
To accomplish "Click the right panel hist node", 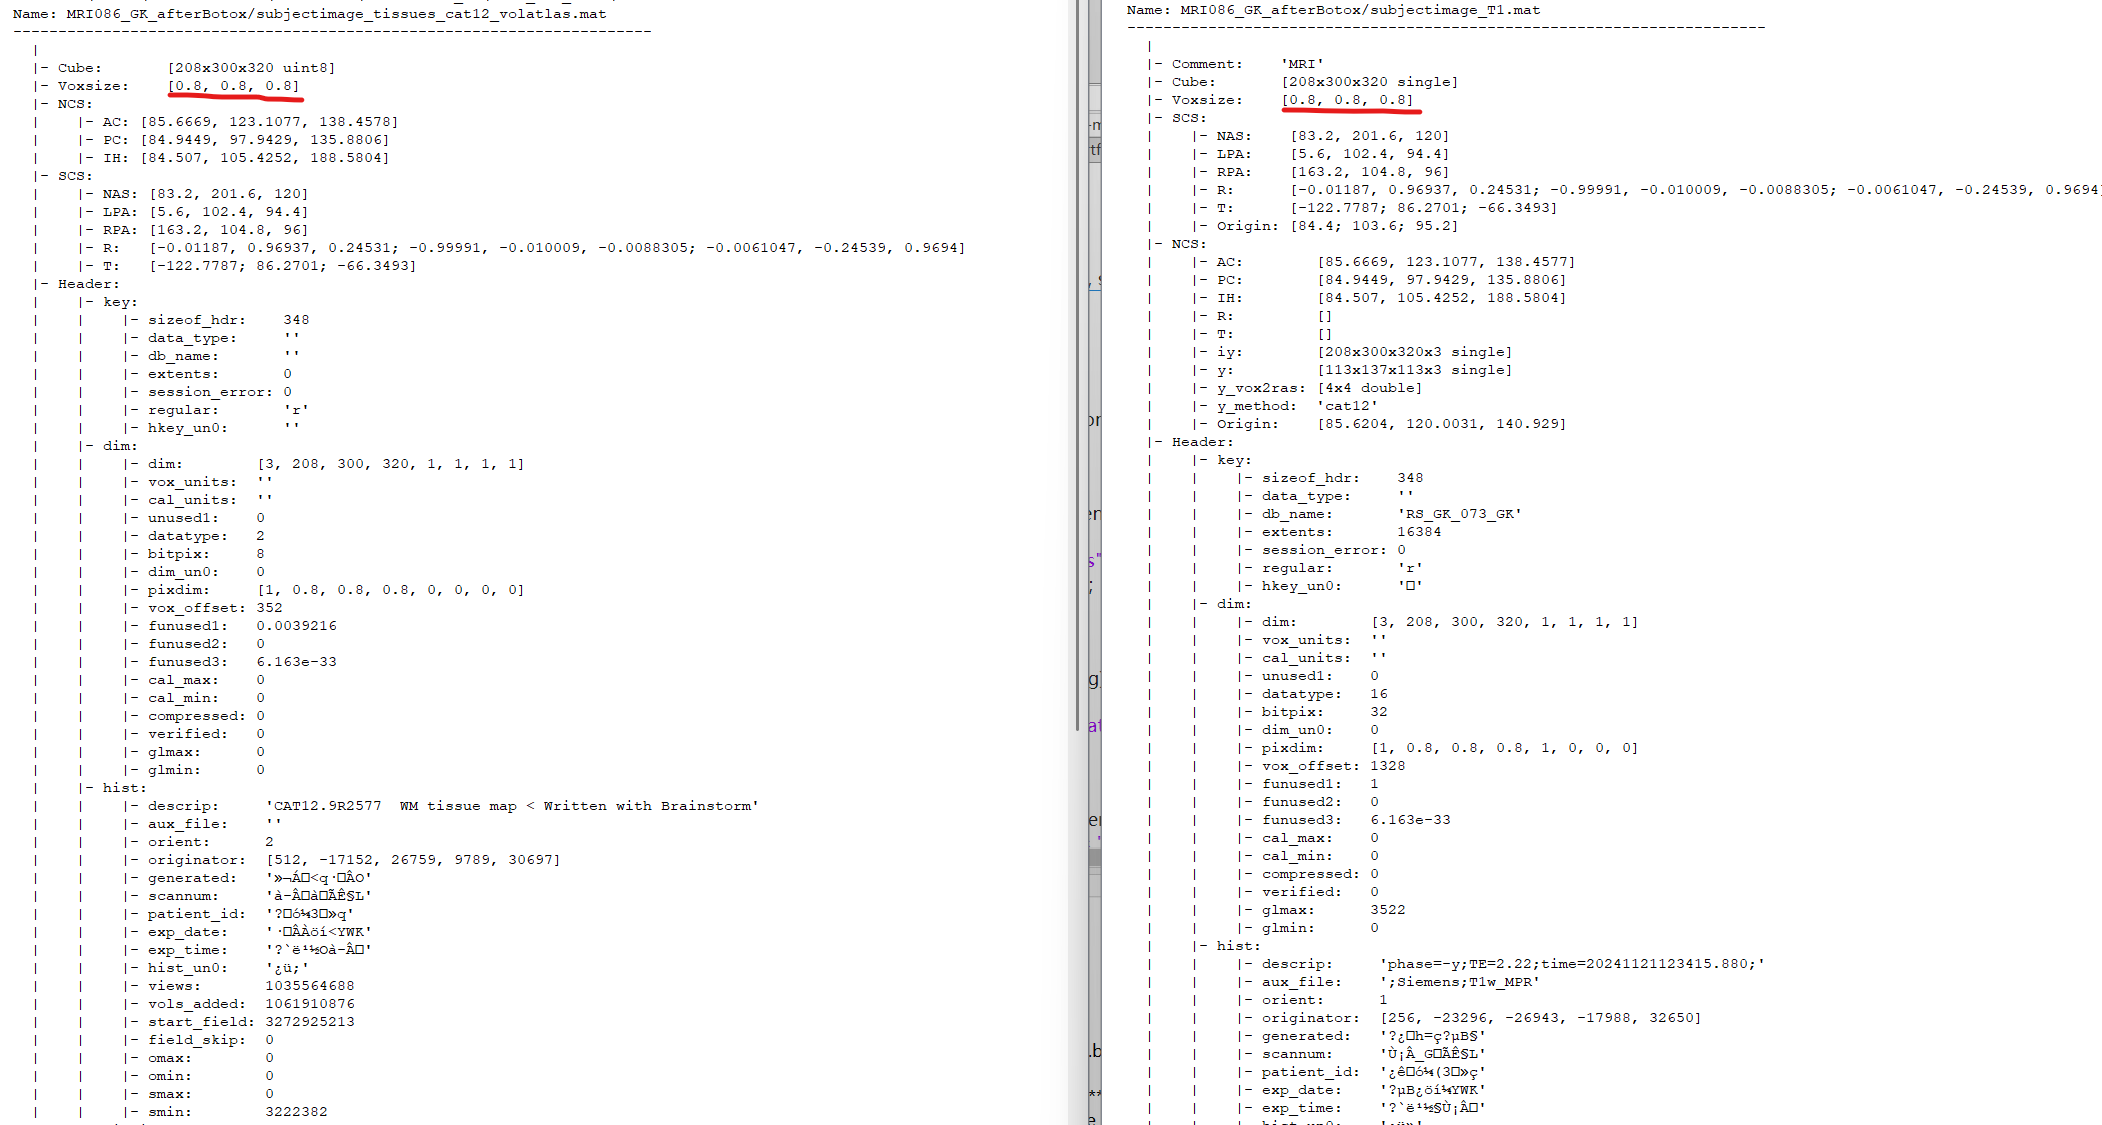I will (1237, 946).
